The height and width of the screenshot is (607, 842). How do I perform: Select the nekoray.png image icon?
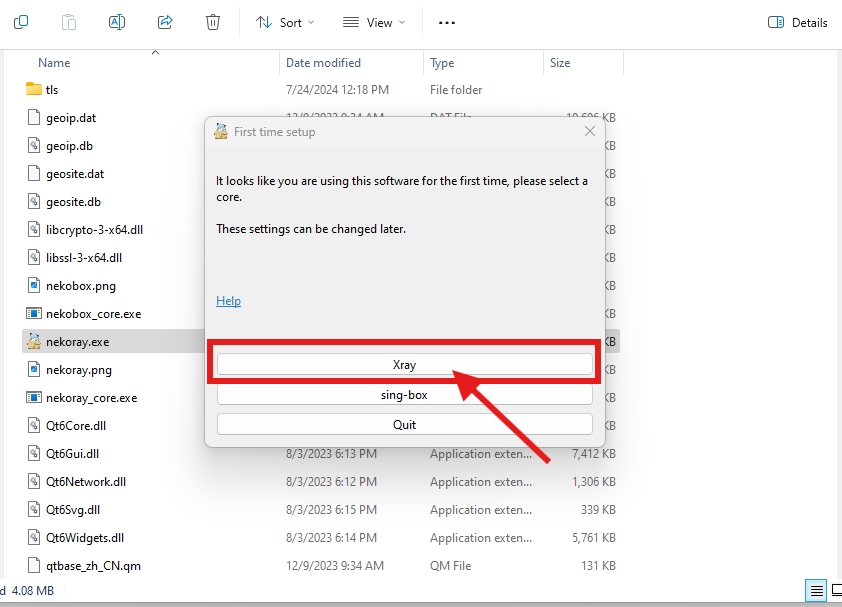tap(34, 369)
